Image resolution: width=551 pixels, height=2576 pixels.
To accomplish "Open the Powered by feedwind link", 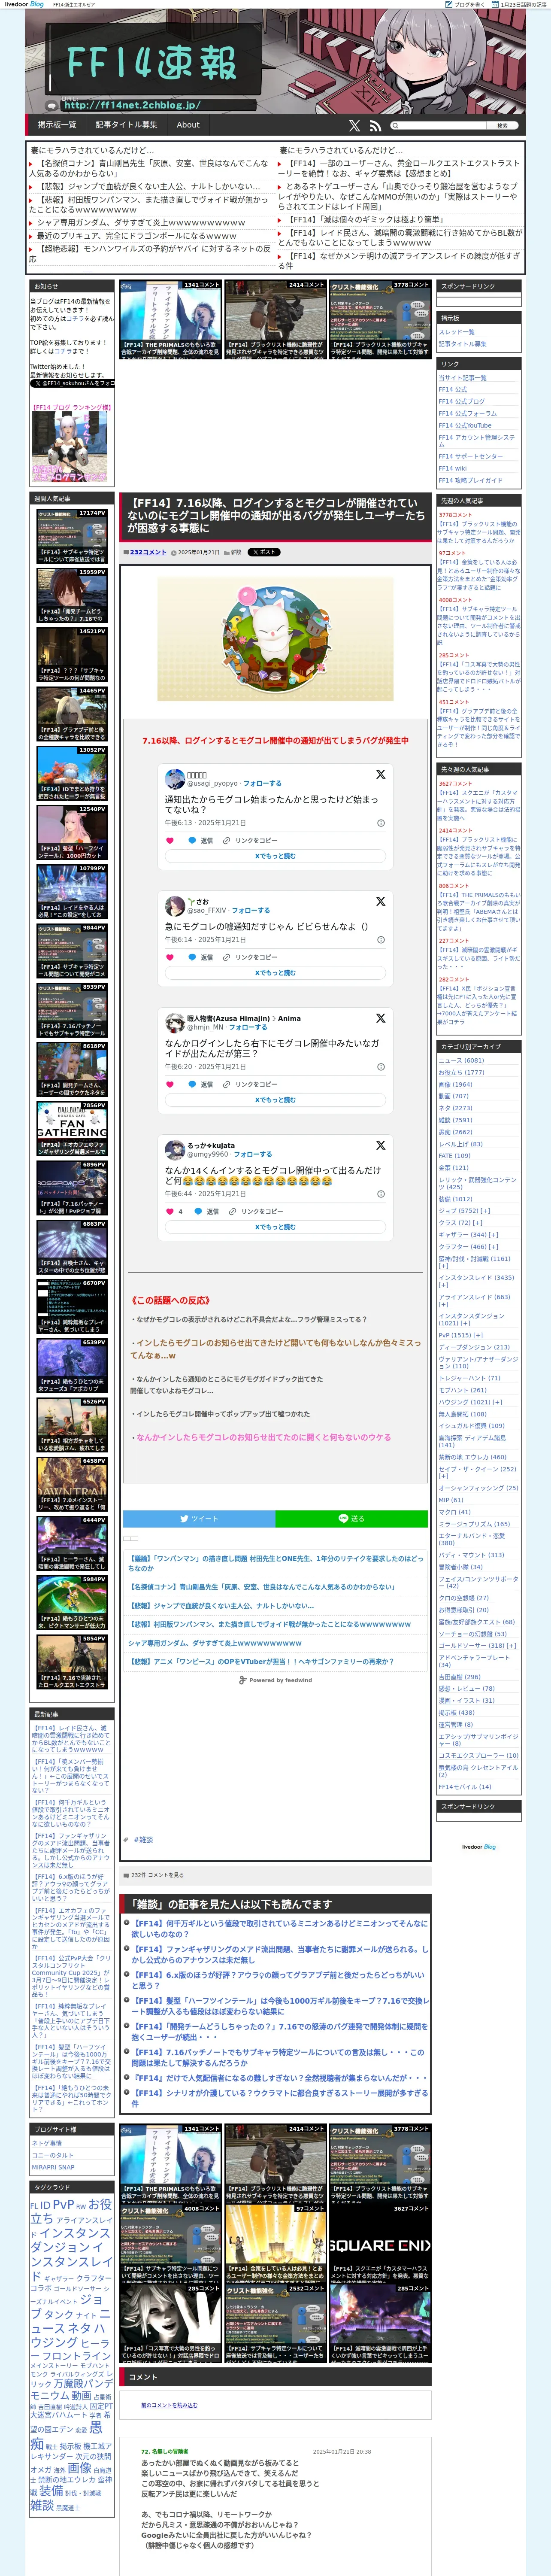I will click(x=275, y=1680).
